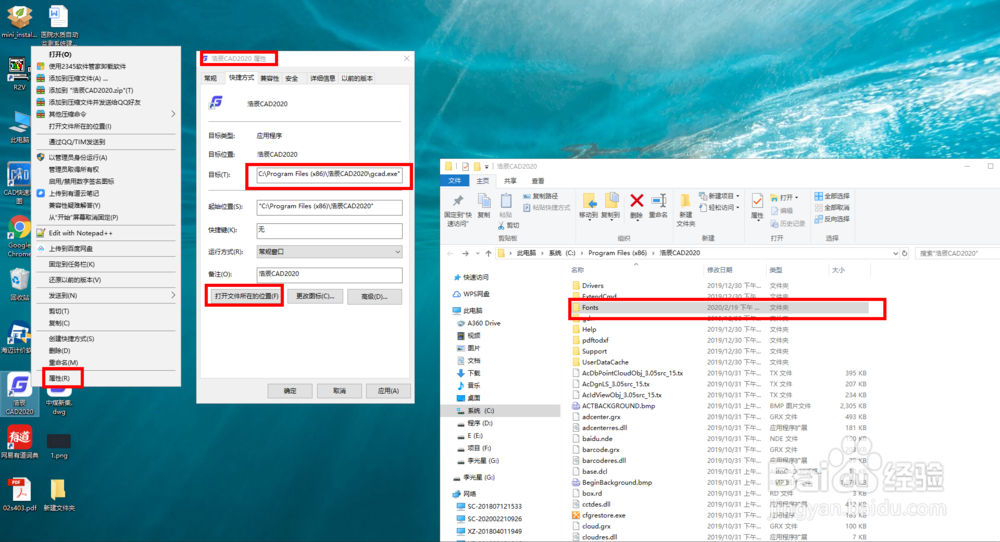
Task: Click the quick access toolbar dropdown arrow
Action: coord(487,167)
